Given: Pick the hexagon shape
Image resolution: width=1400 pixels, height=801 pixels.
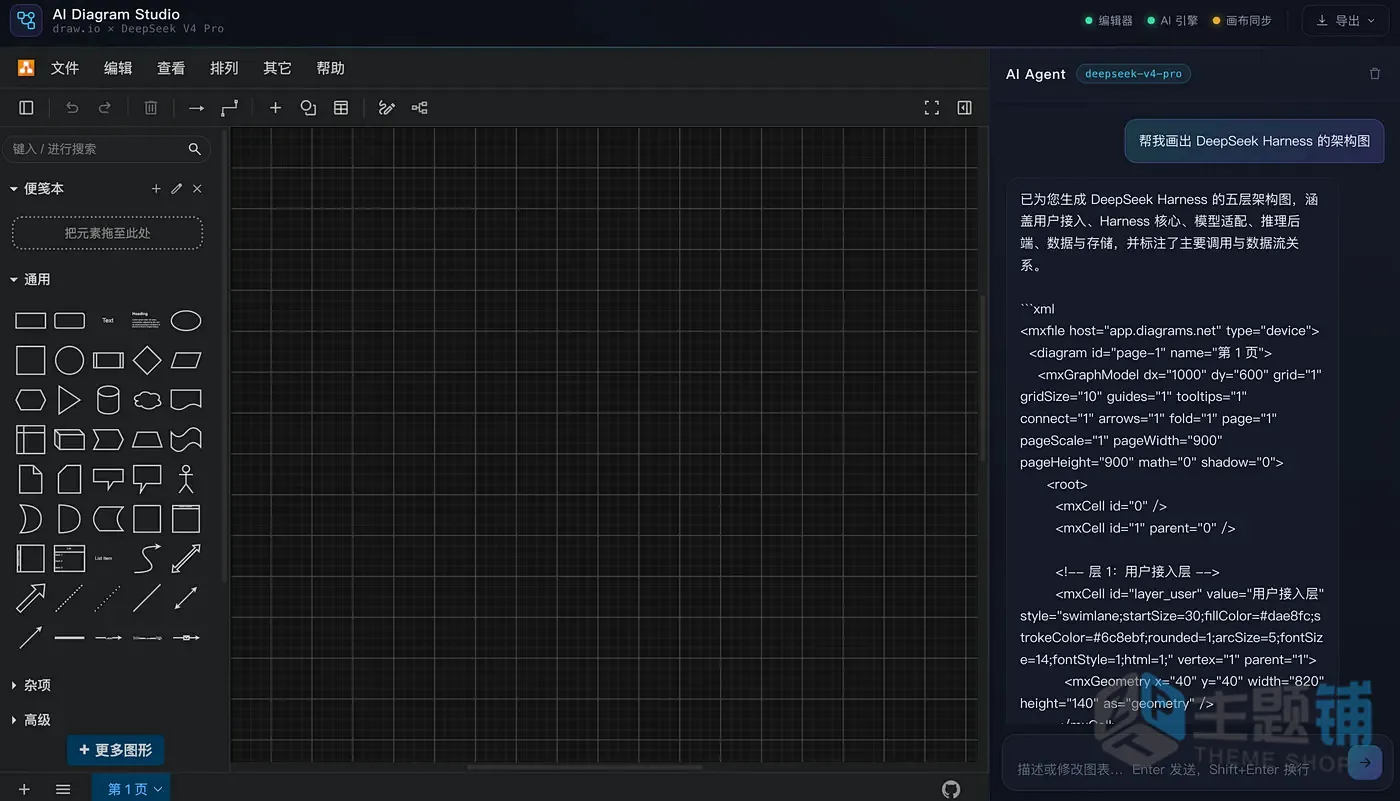Looking at the screenshot, I should coord(31,400).
